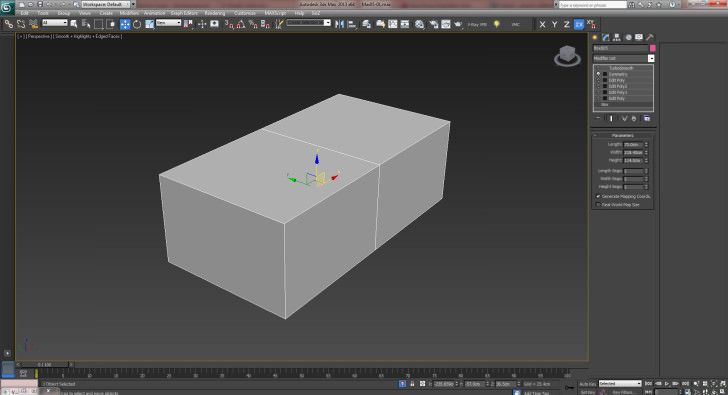The width and height of the screenshot is (728, 395).
Task: Switch to the Motion command panel tab
Action: click(628, 37)
